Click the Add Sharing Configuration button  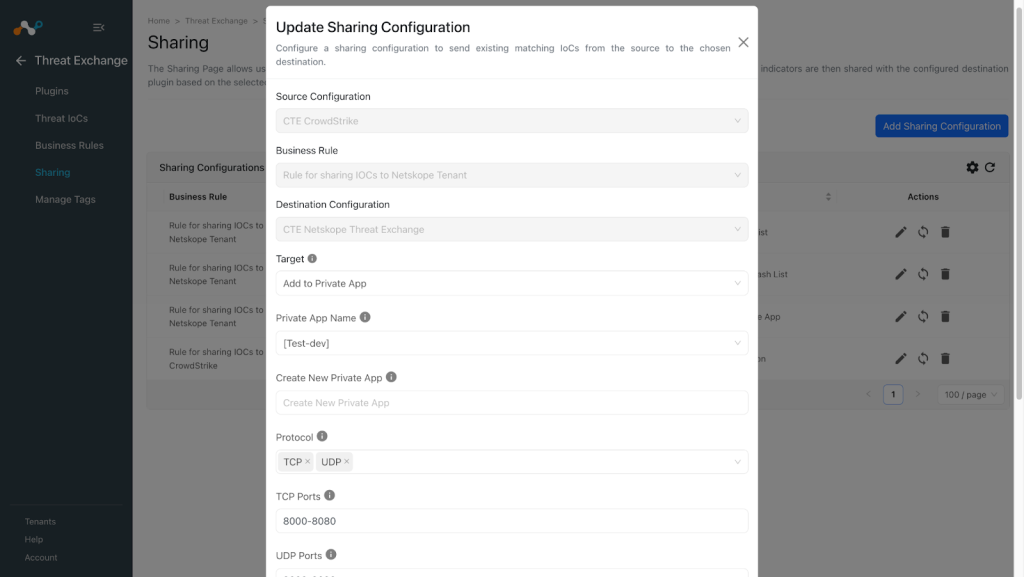[x=942, y=126]
